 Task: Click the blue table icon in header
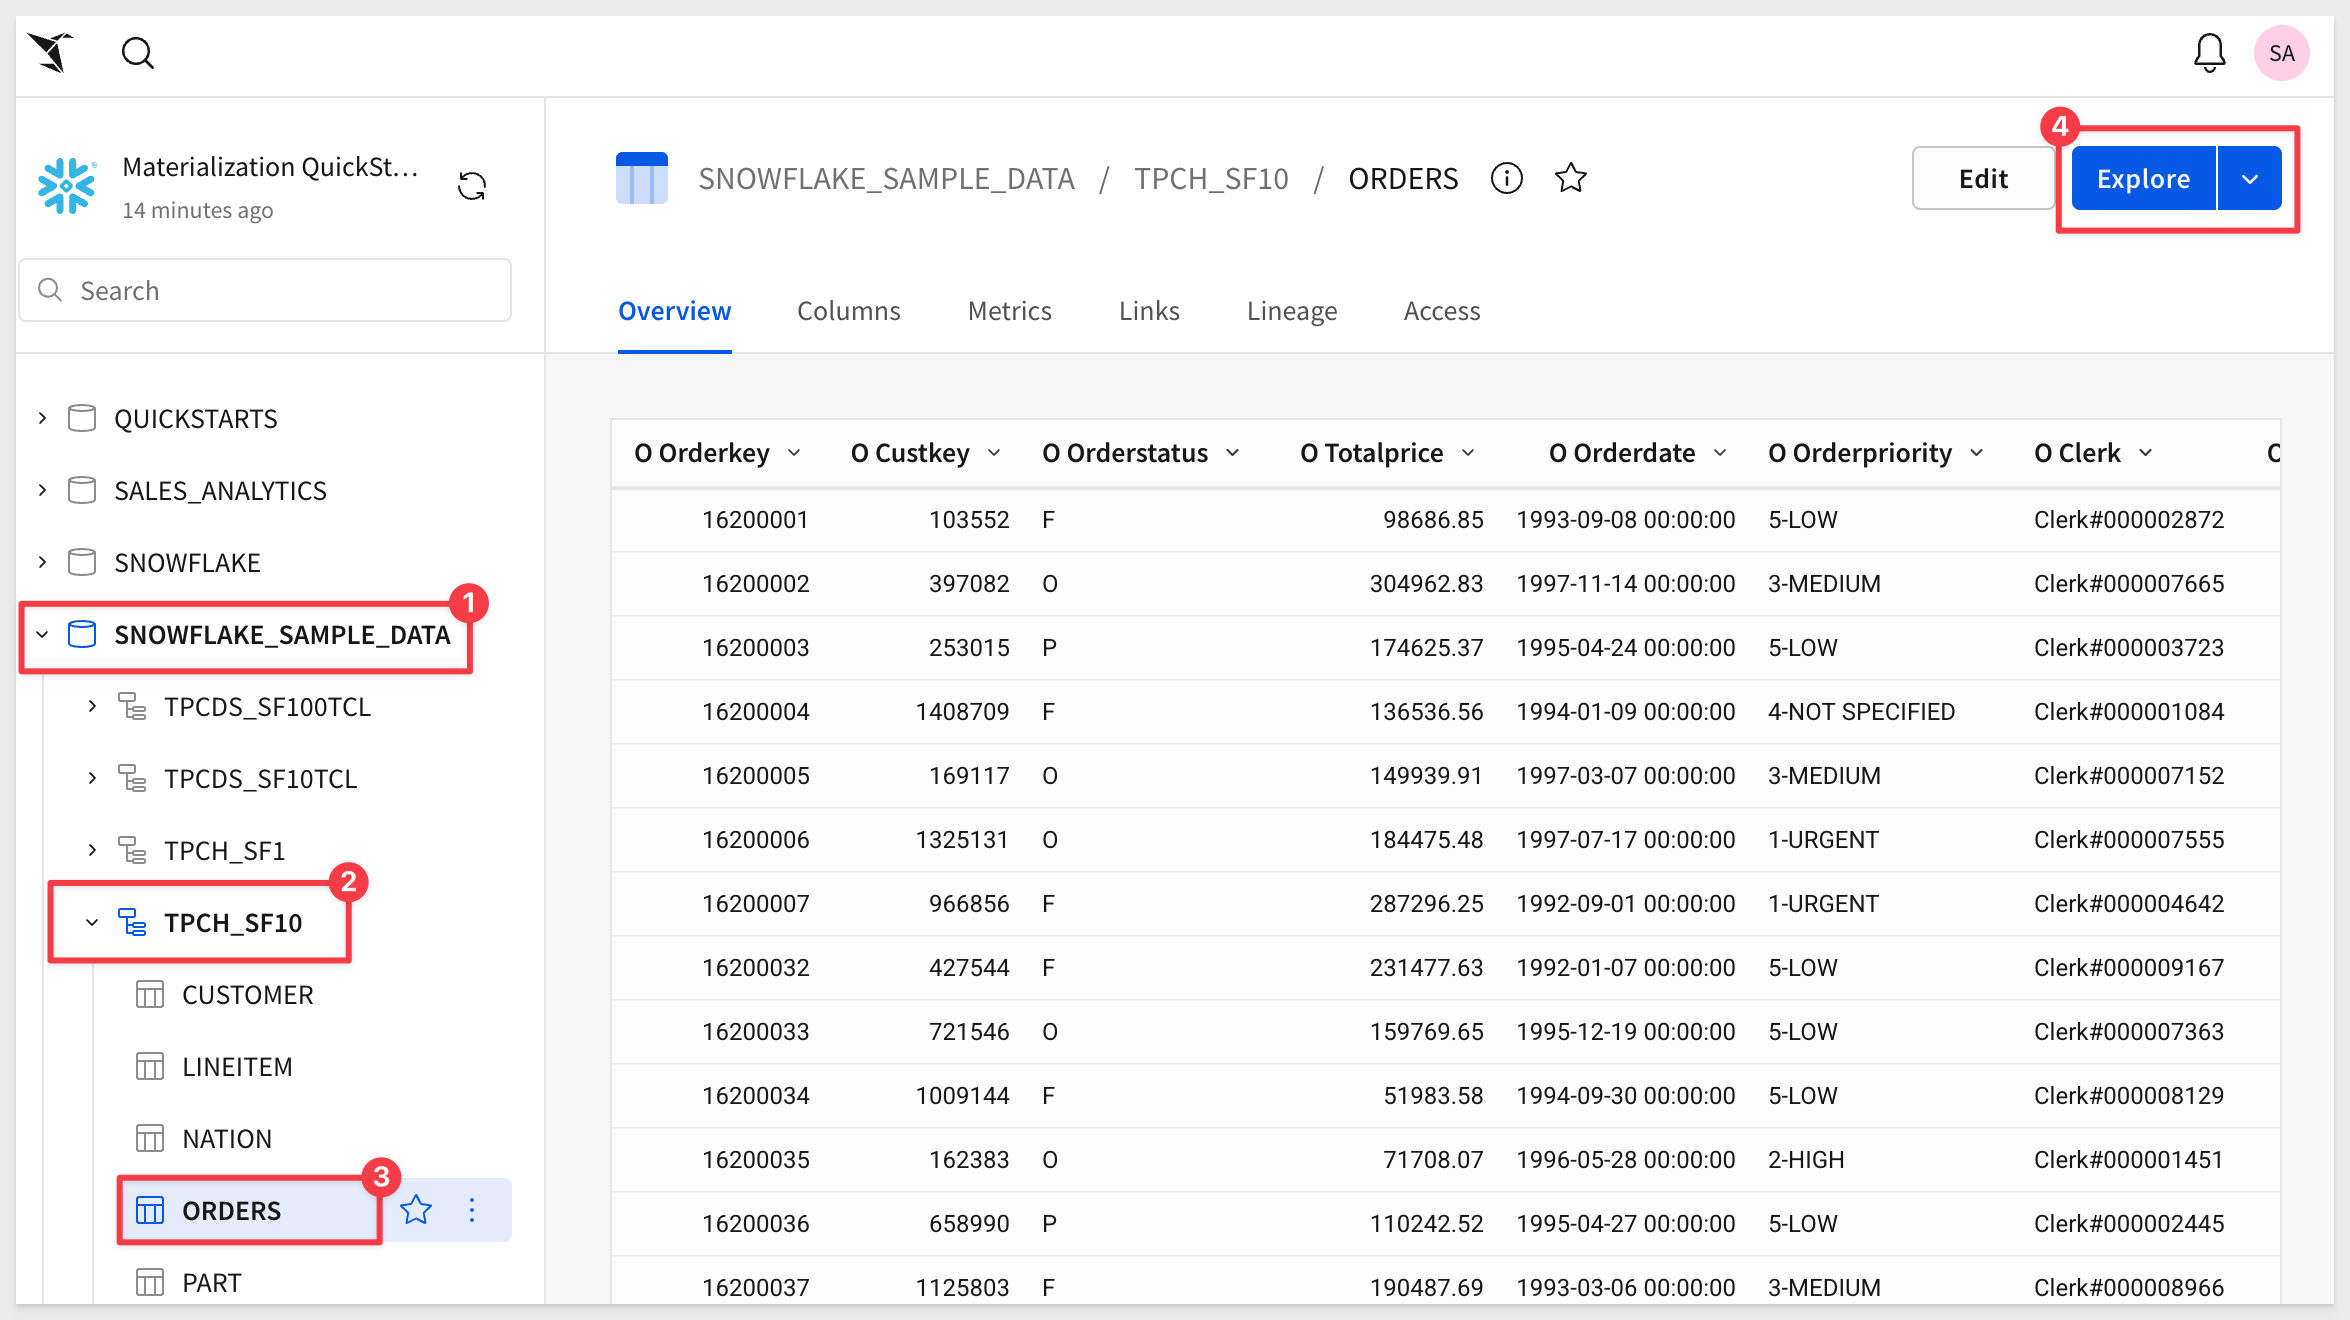click(x=642, y=178)
